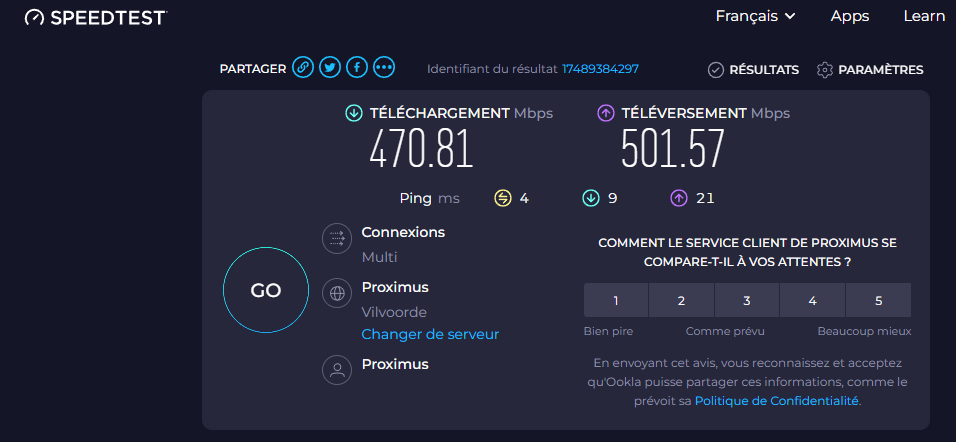Open more sharing options ellipsis icon
Viewport: 956px width, 442px height.
click(x=384, y=68)
